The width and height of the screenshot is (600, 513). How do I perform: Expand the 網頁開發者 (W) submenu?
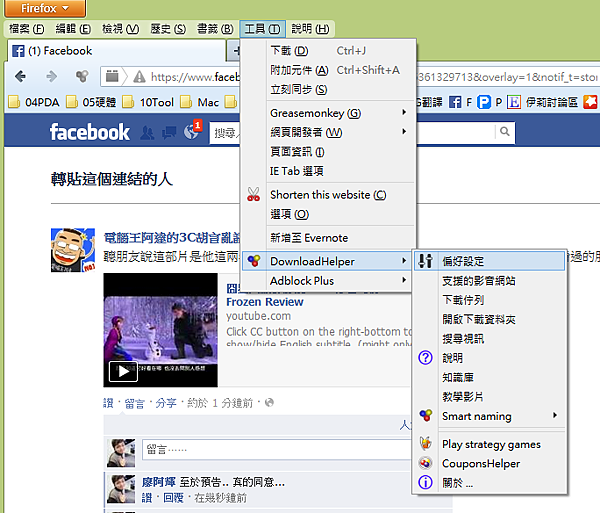point(329,132)
